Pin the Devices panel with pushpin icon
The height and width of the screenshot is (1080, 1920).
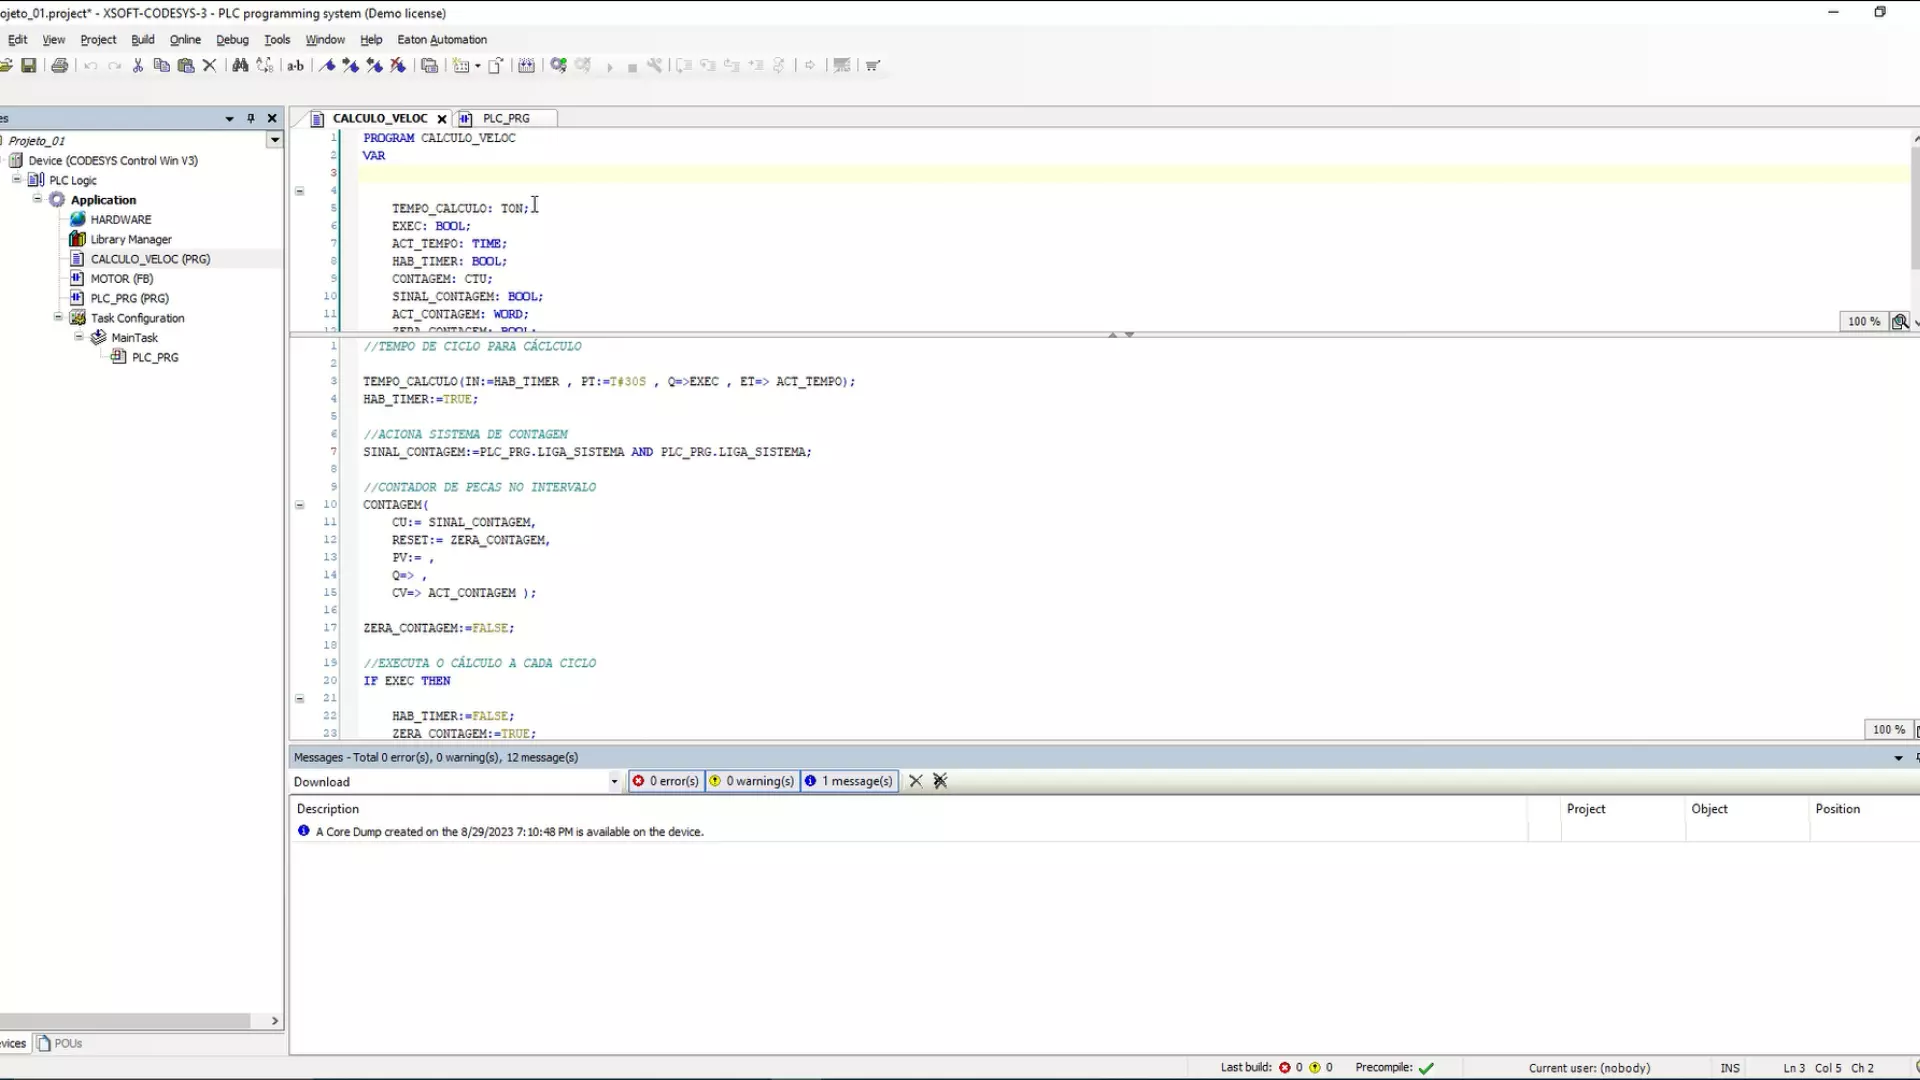point(251,118)
